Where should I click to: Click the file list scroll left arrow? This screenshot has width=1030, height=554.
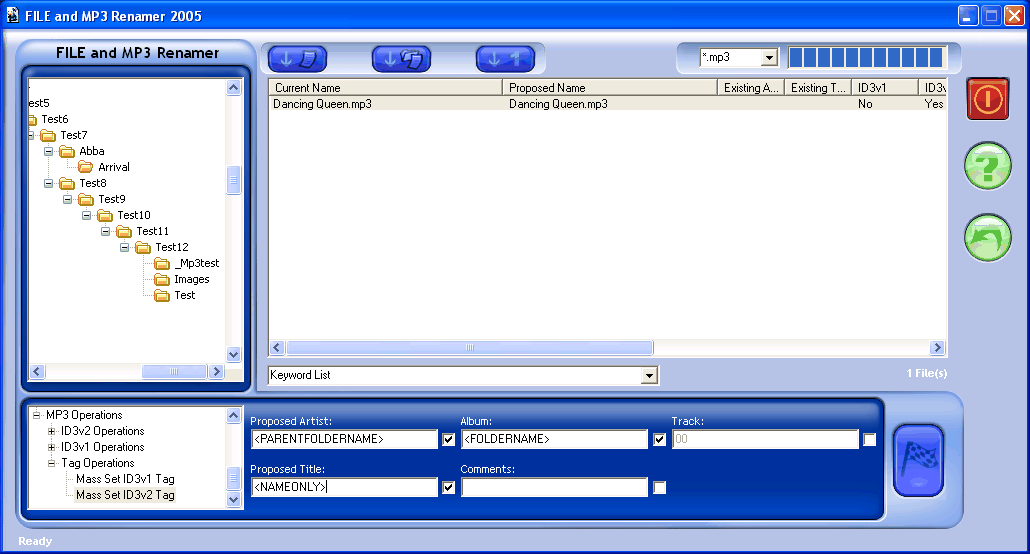(x=277, y=348)
